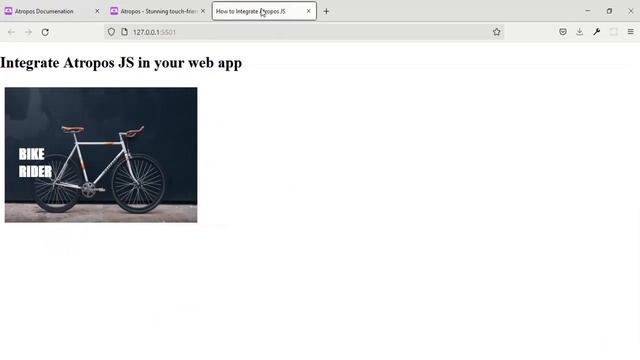Switch to the Atropos - Stunning touch-friendly tab
This screenshot has height=360, width=640.
158,11
